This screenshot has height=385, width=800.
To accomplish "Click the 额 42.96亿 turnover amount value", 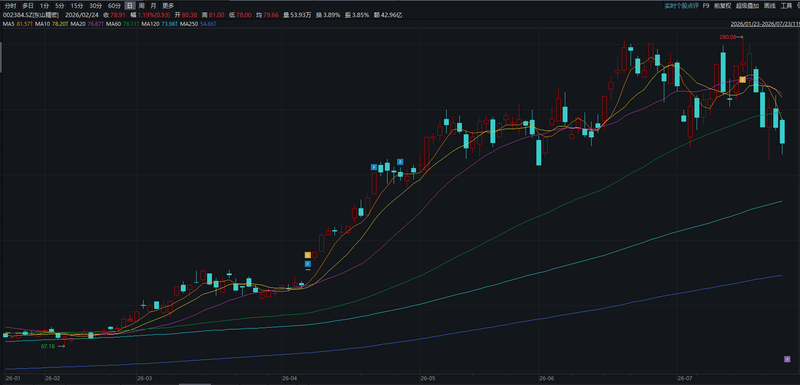I will coord(388,15).
